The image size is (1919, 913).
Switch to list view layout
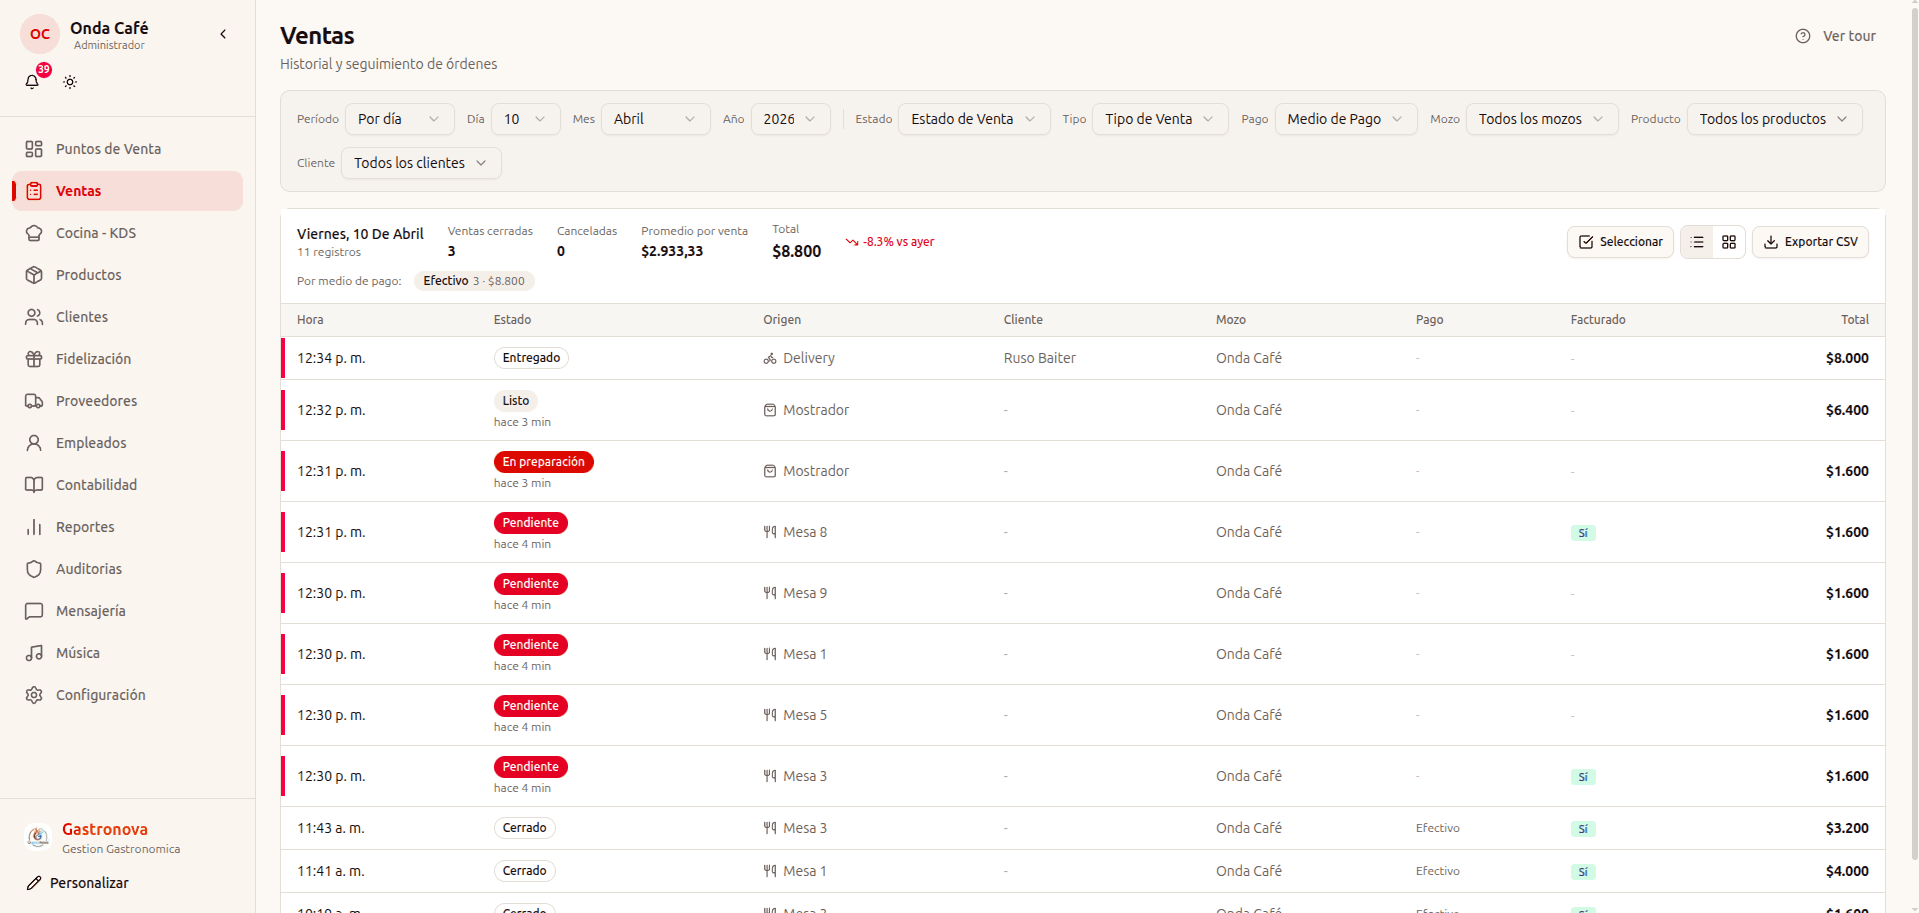coord(1697,242)
